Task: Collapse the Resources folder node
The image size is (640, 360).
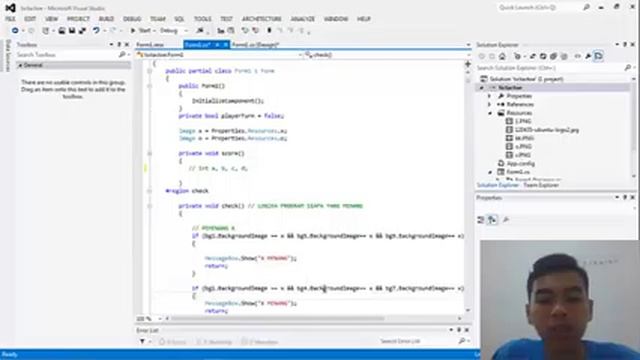Action: (489, 113)
